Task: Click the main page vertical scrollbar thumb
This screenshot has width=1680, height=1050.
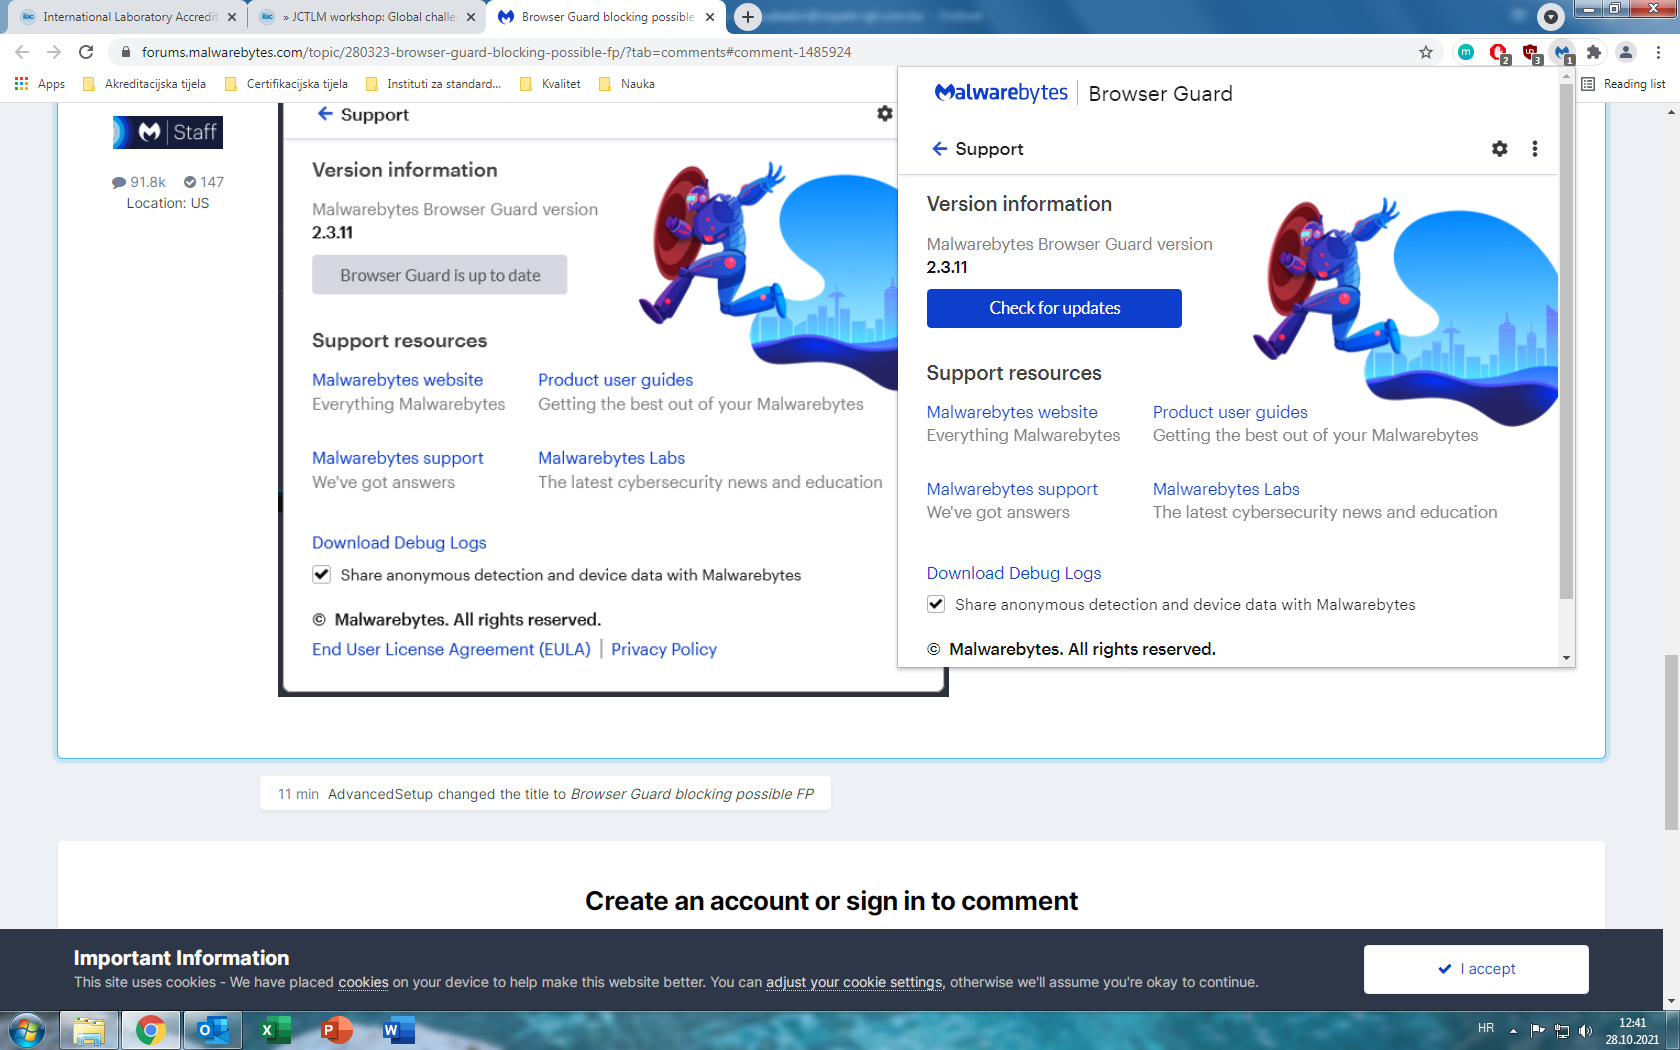Action: [x=1671, y=742]
